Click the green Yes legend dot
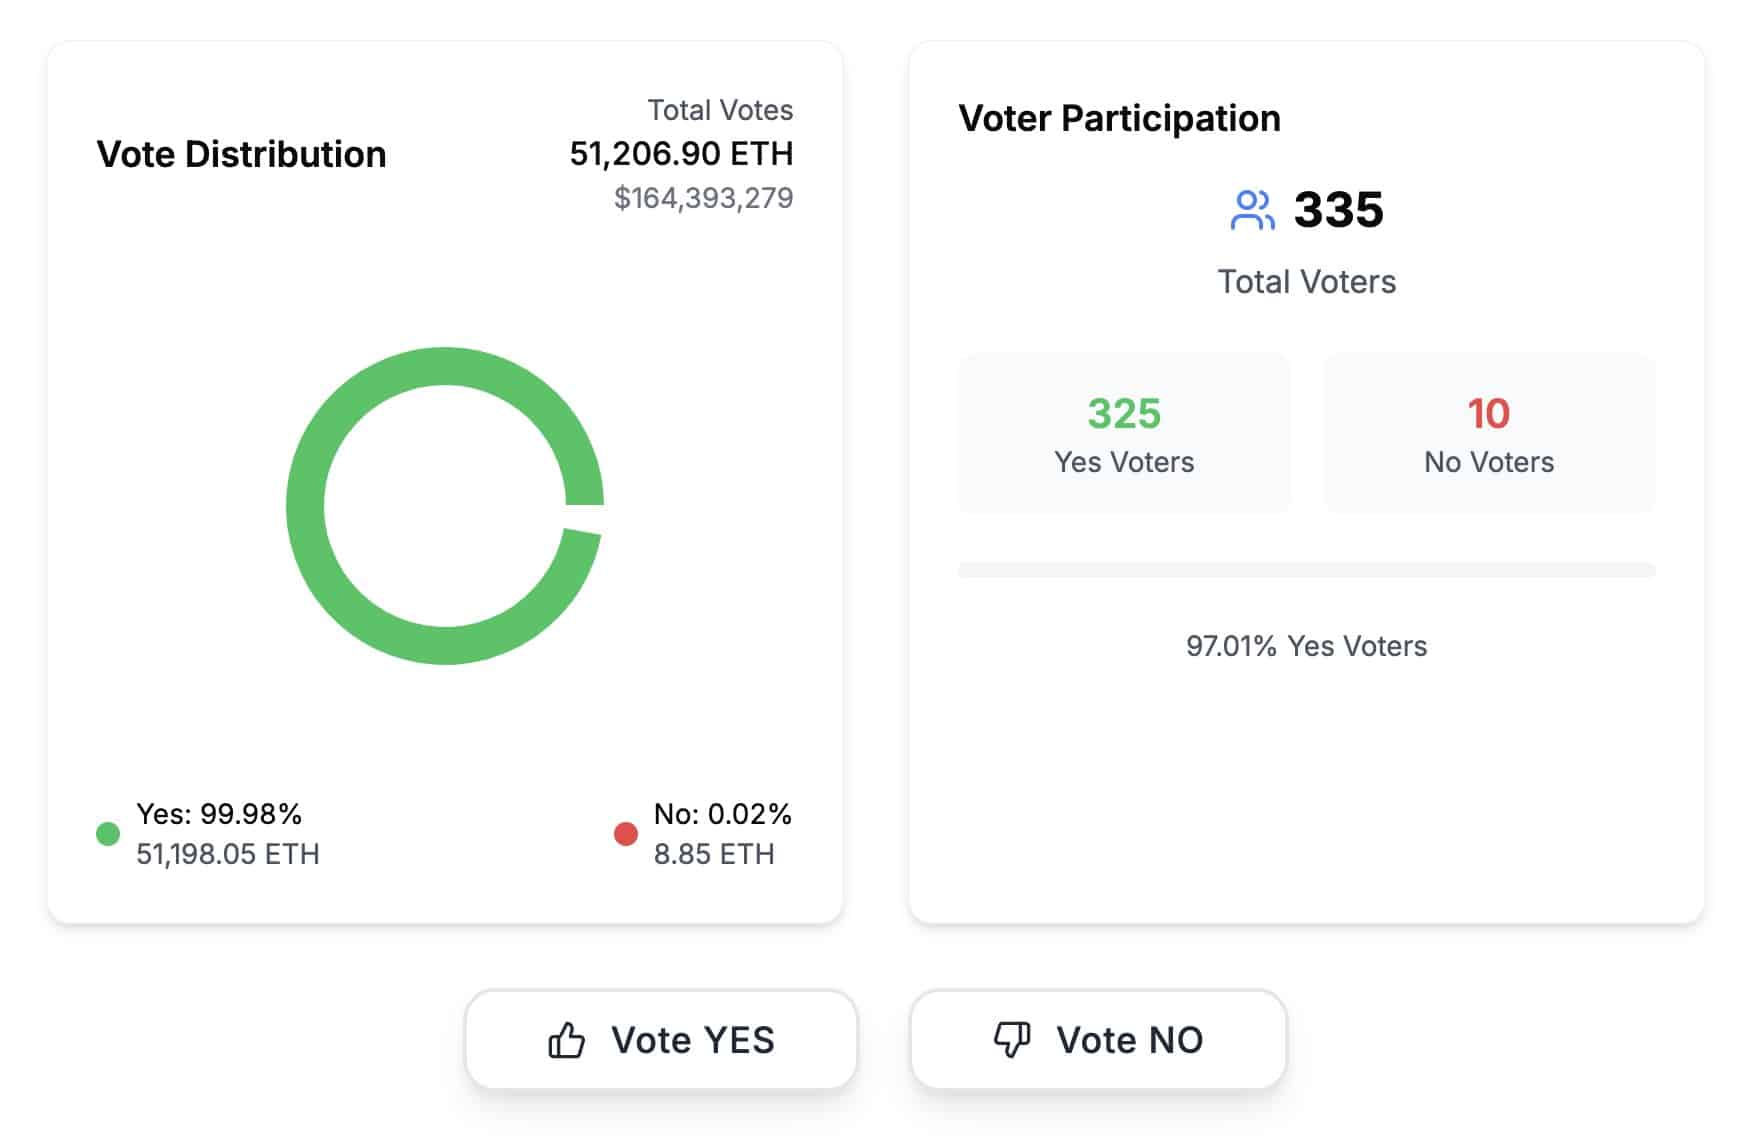Viewport: 1750px width, 1142px height. (108, 834)
